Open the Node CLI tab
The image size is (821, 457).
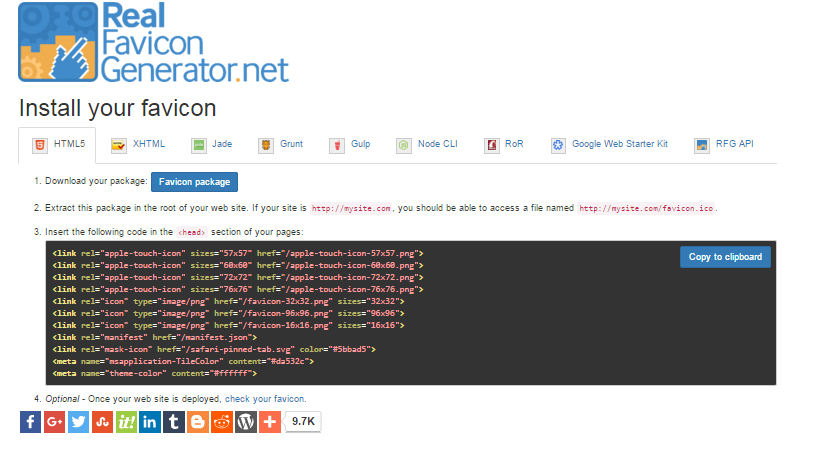[x=427, y=144]
